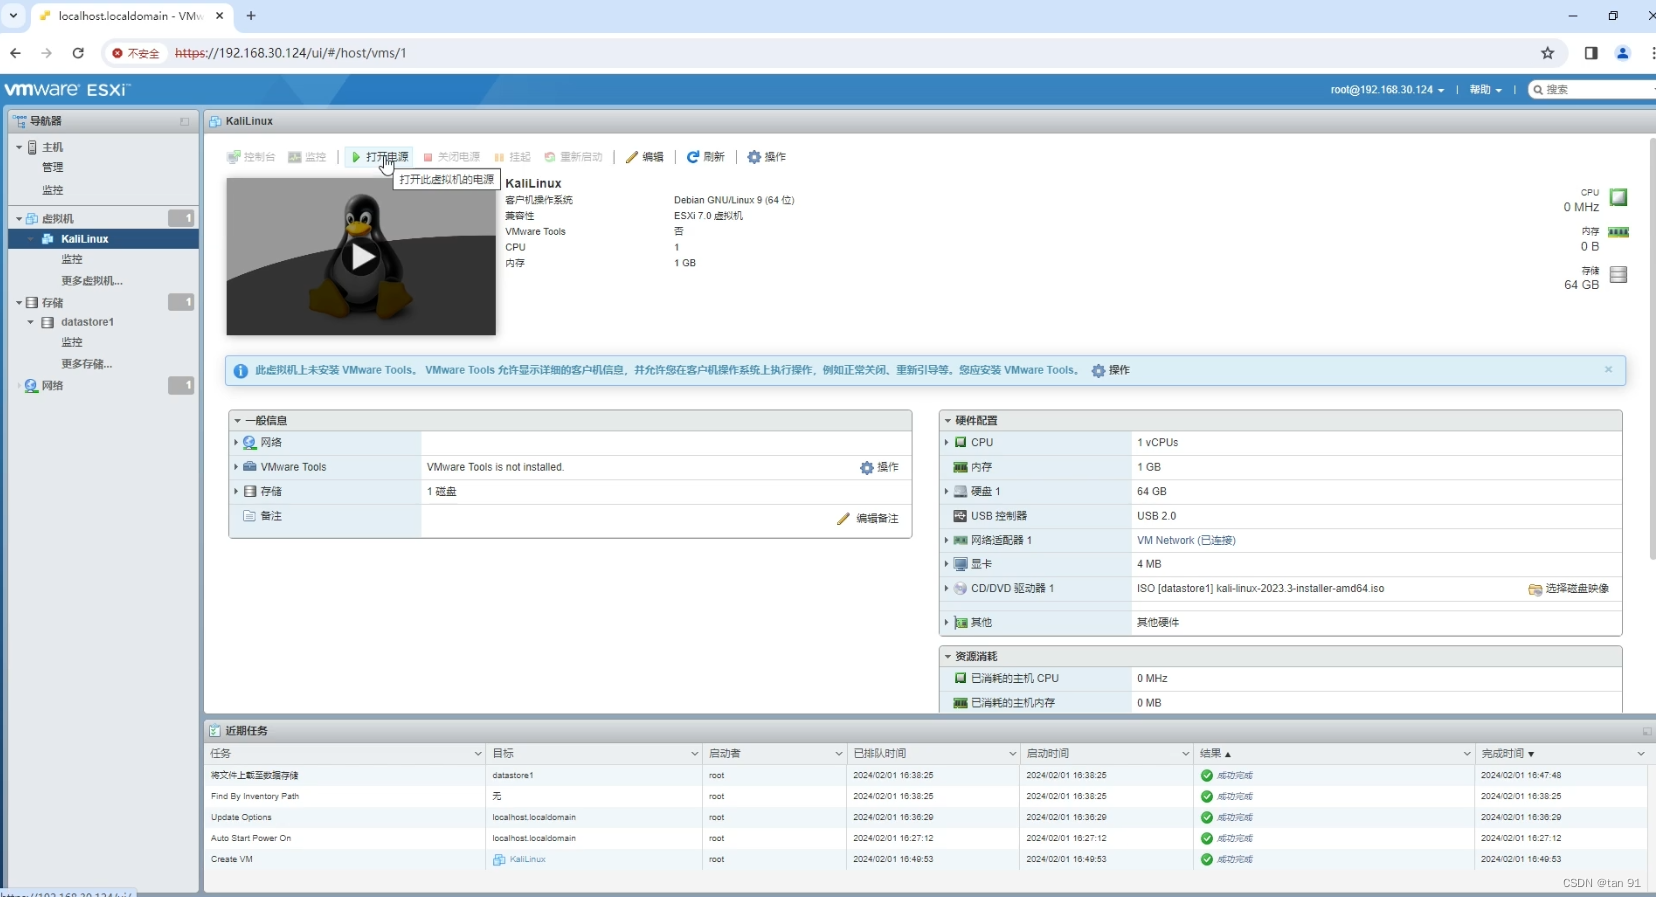
Task: Reload the browser page
Action: click(78, 53)
